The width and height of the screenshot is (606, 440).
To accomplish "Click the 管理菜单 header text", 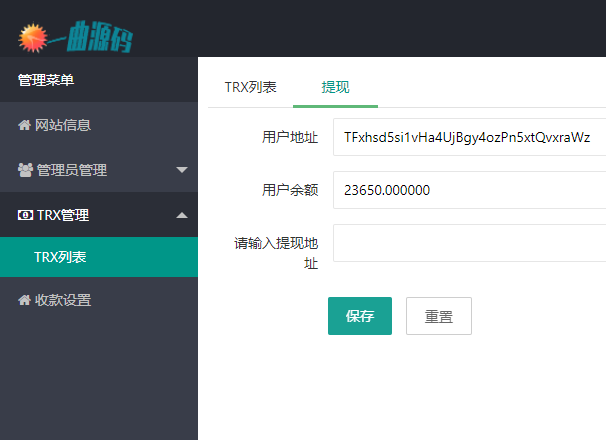I will [46, 80].
